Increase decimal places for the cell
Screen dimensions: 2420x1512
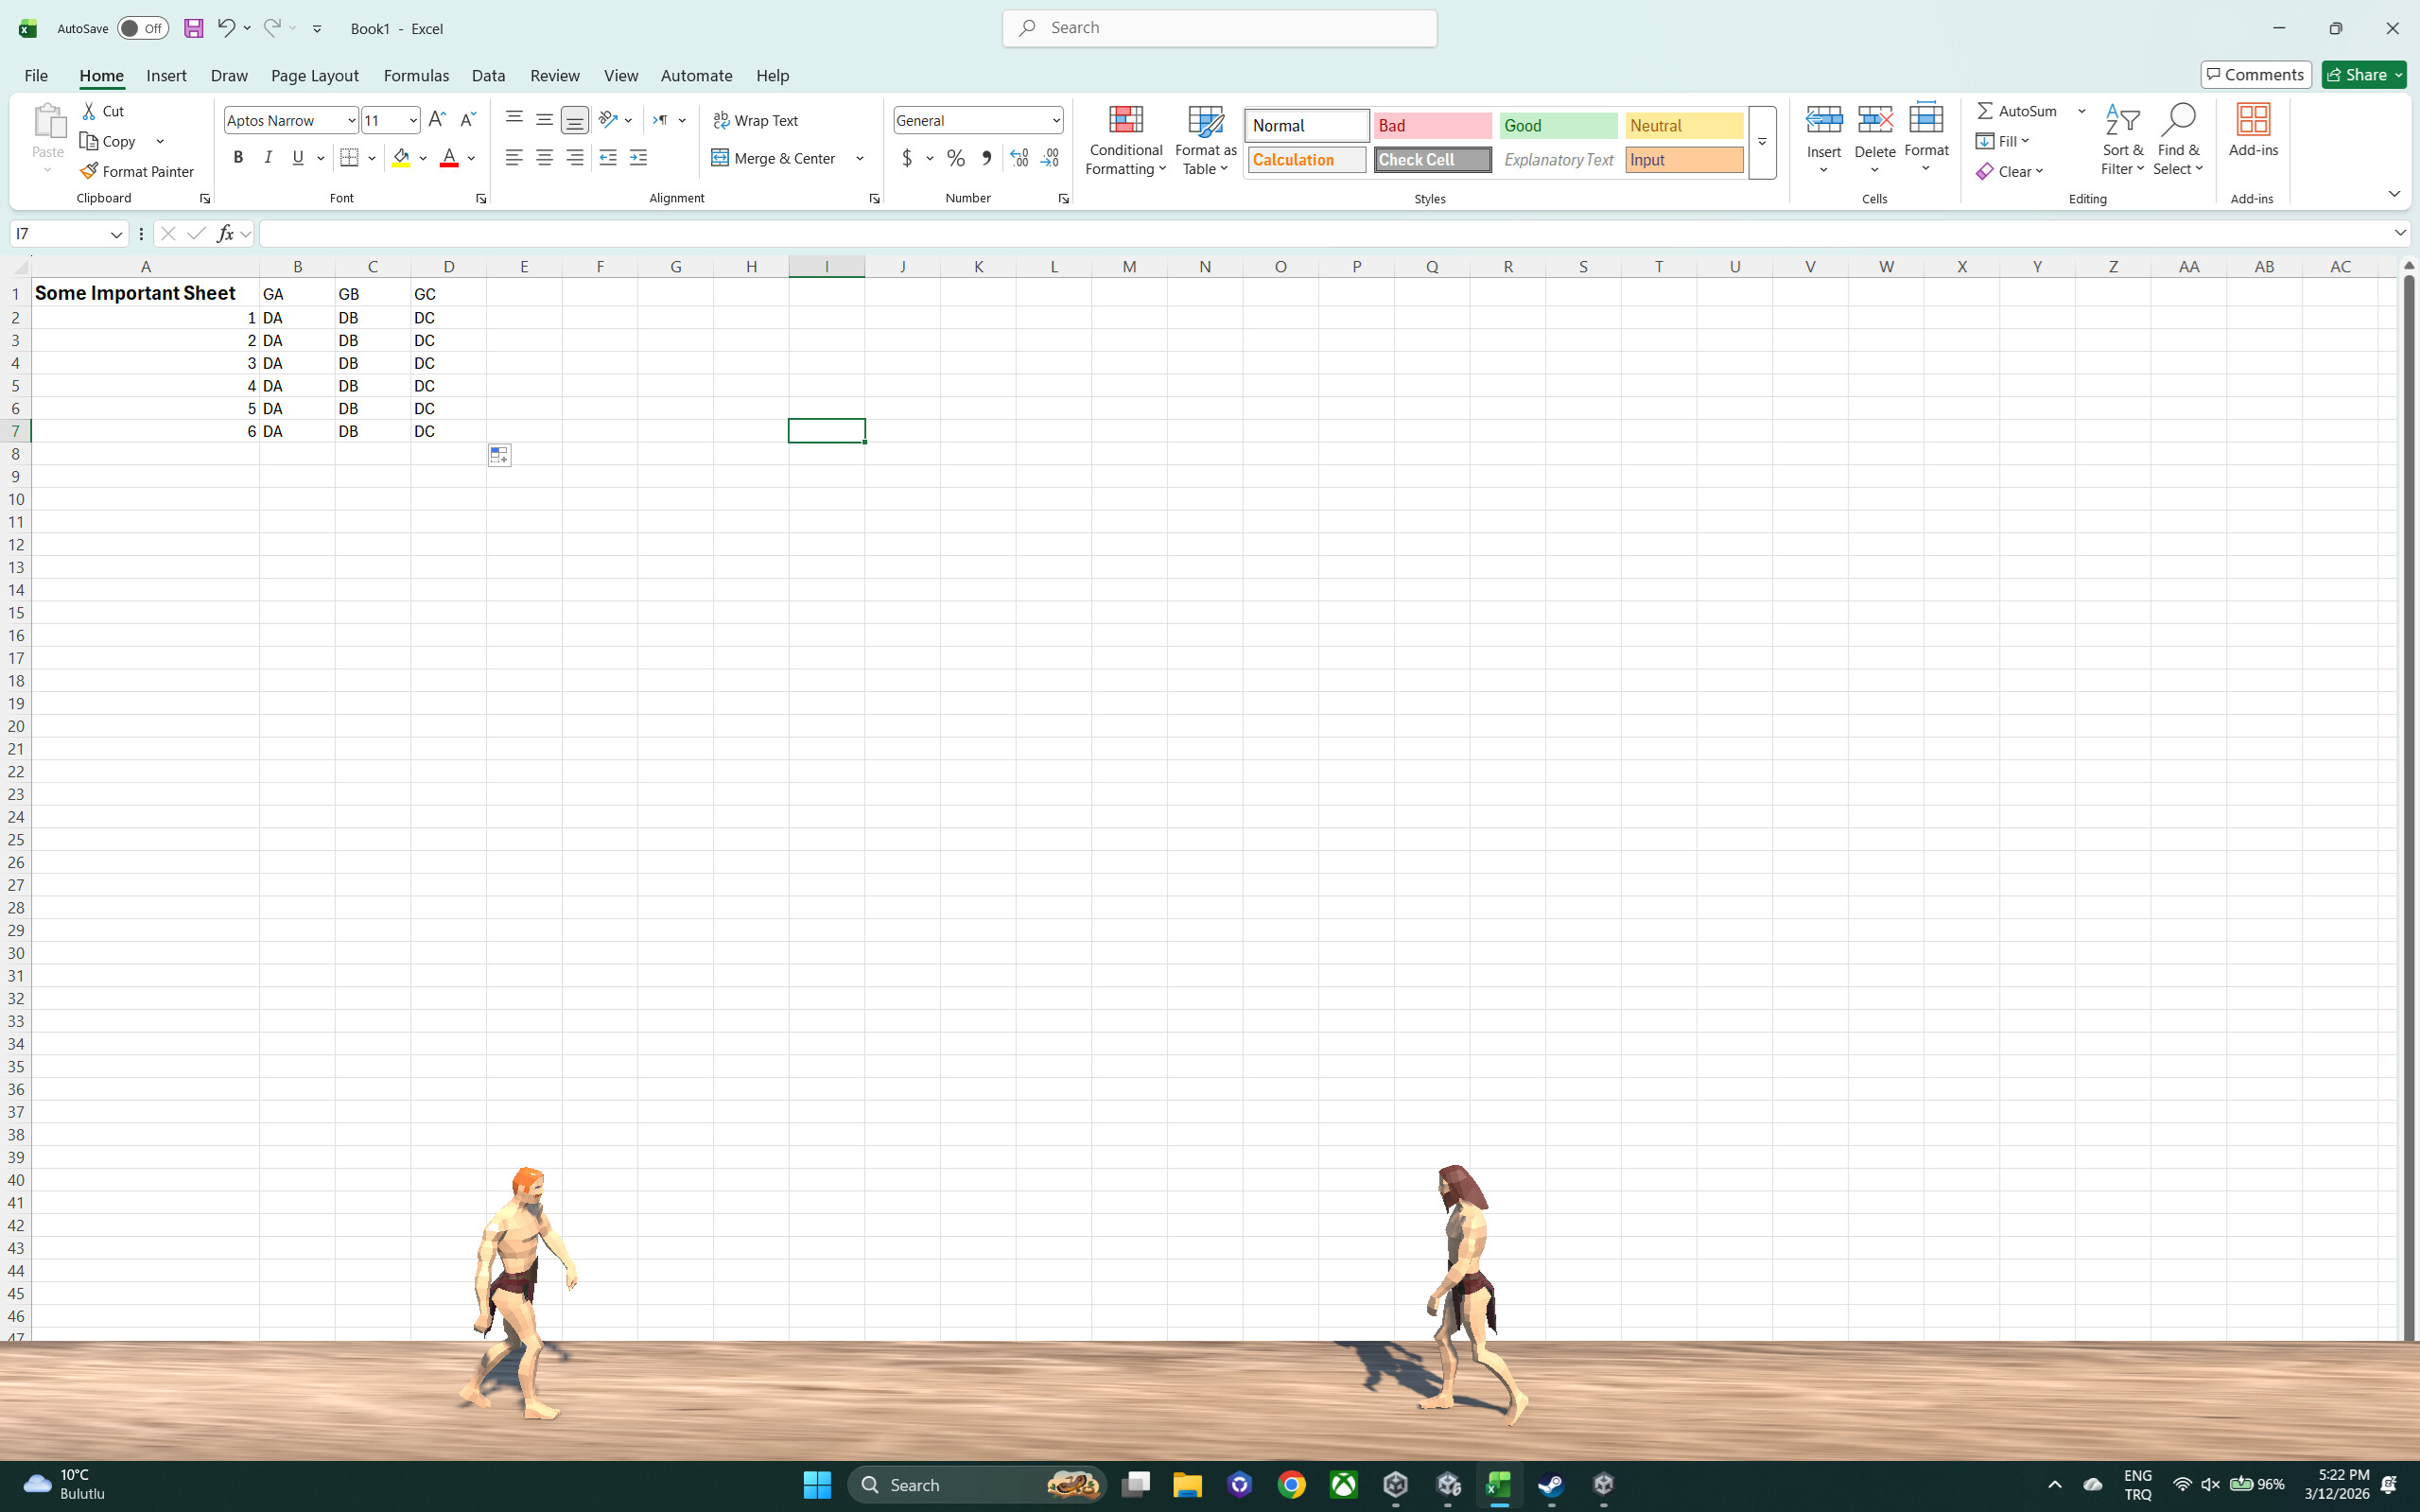coord(1018,158)
